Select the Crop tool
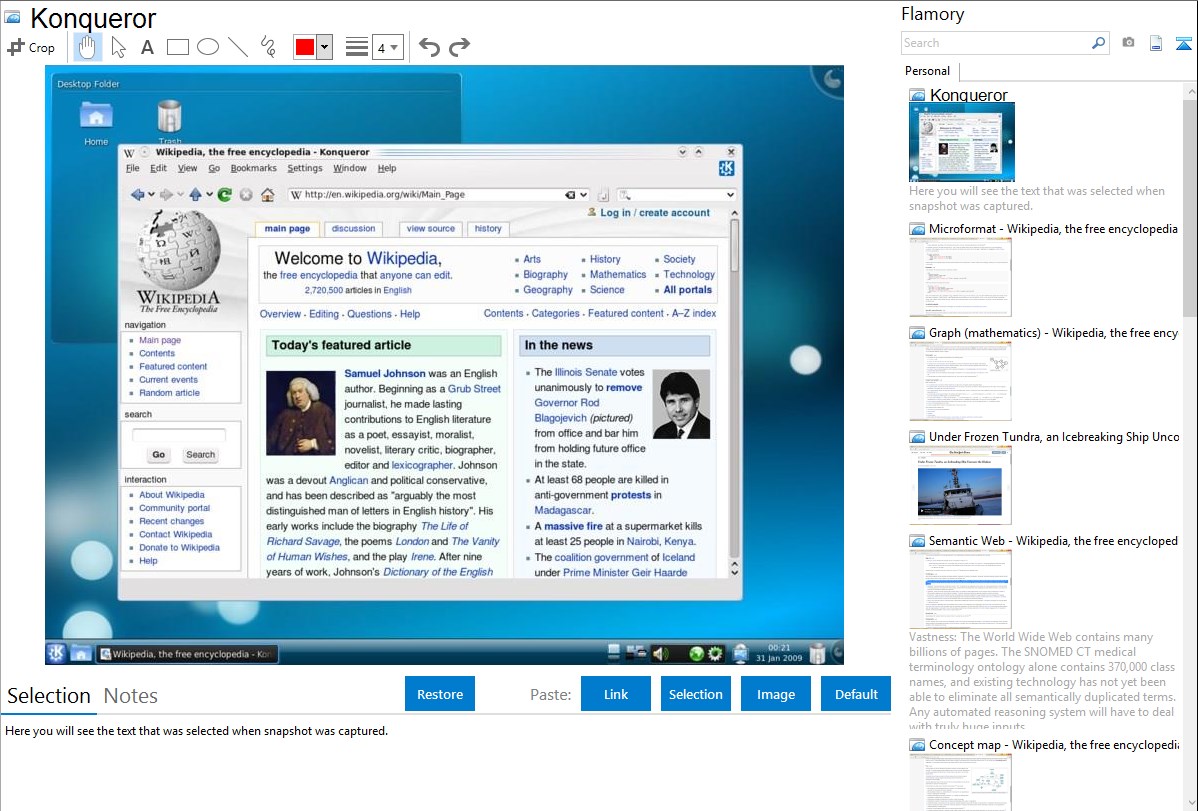1198x811 pixels. pos(31,47)
